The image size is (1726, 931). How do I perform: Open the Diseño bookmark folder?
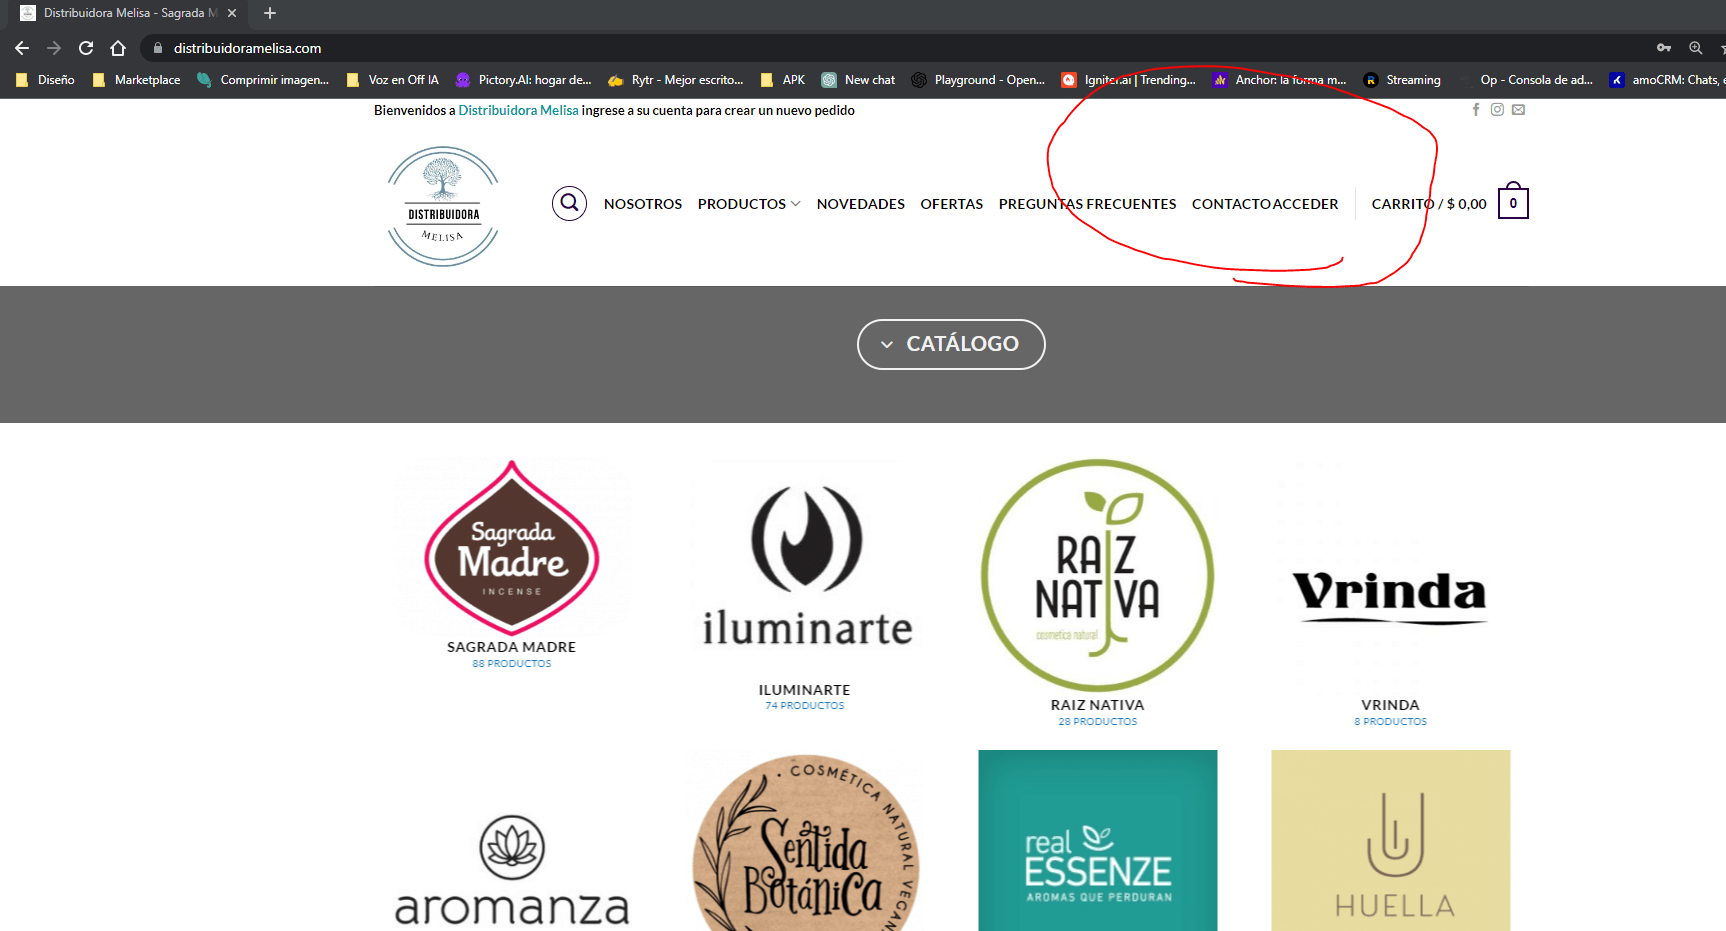[45, 80]
